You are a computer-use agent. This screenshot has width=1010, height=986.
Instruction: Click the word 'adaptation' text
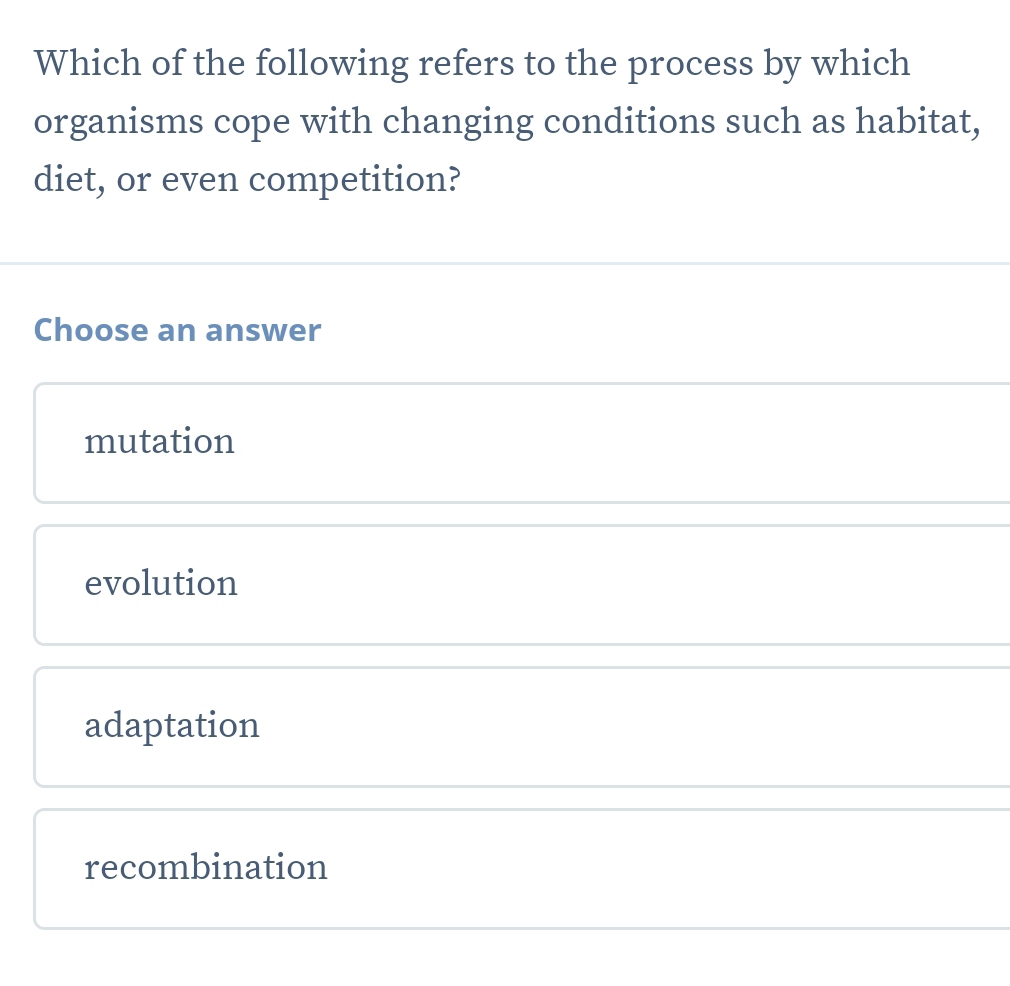(x=172, y=725)
